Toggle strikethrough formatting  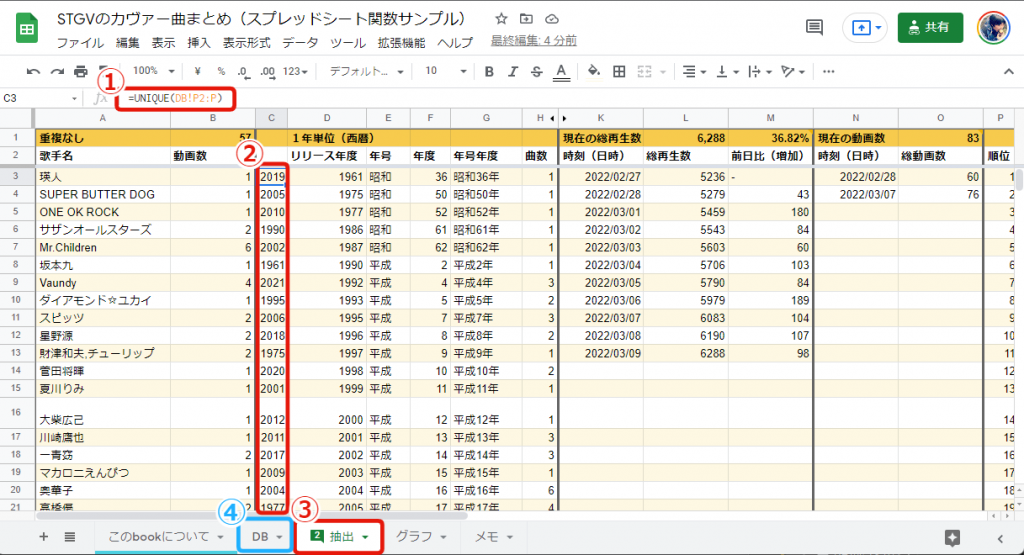click(x=537, y=72)
